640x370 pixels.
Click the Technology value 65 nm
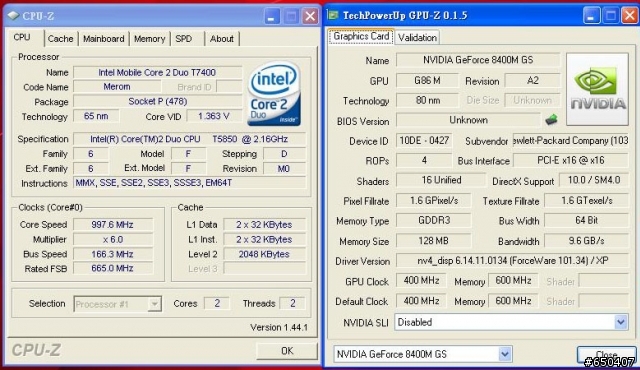click(x=96, y=116)
